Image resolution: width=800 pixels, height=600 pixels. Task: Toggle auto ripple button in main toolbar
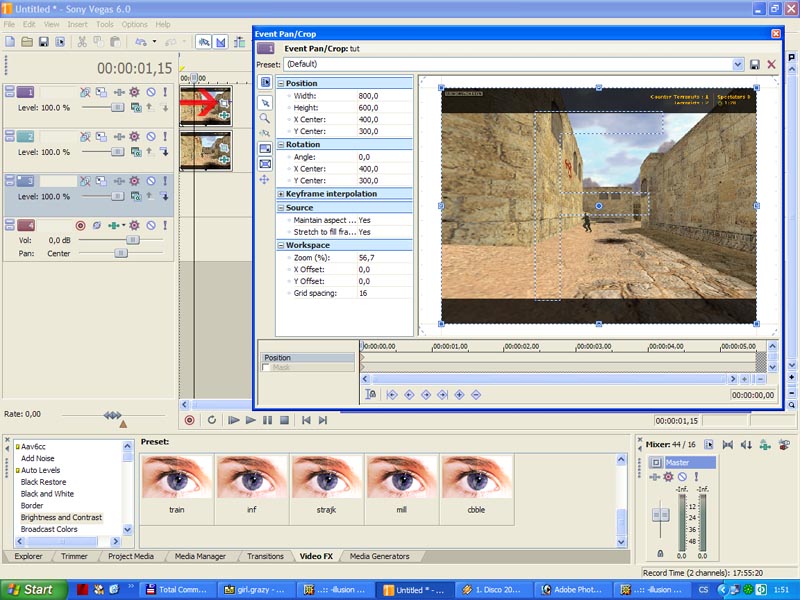click(239, 42)
